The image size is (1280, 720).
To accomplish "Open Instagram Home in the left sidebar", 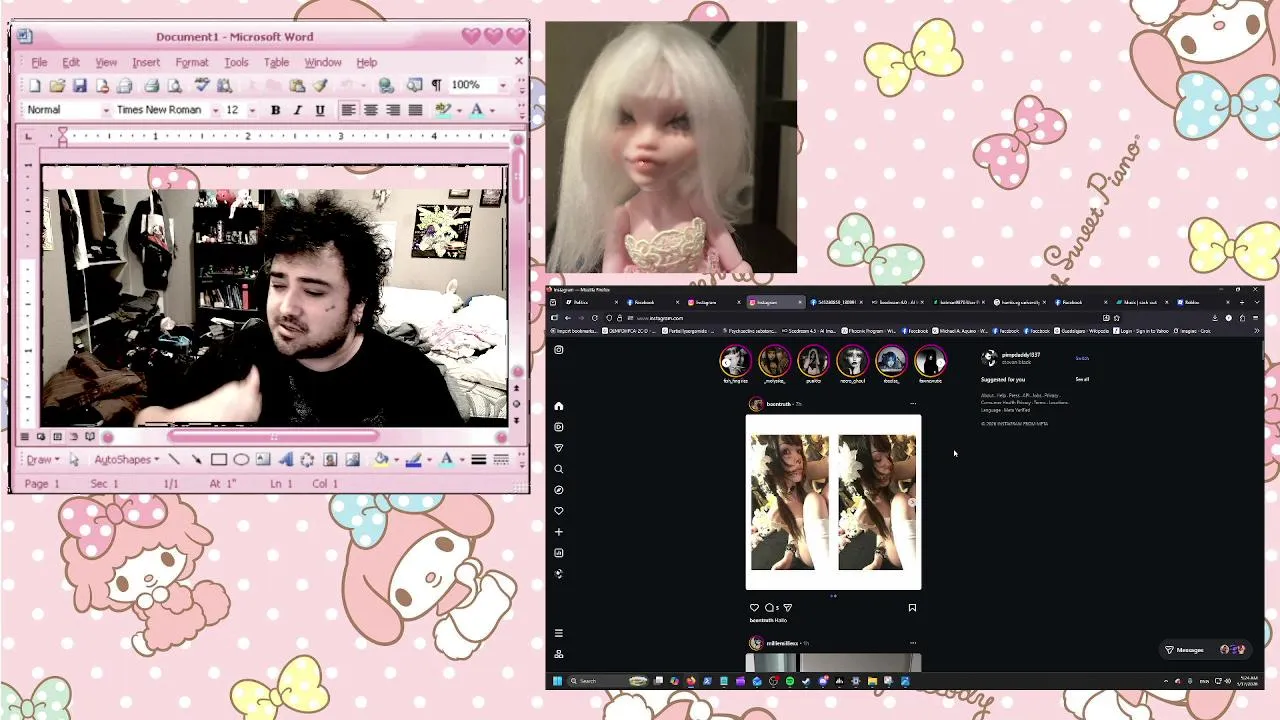I will point(559,406).
